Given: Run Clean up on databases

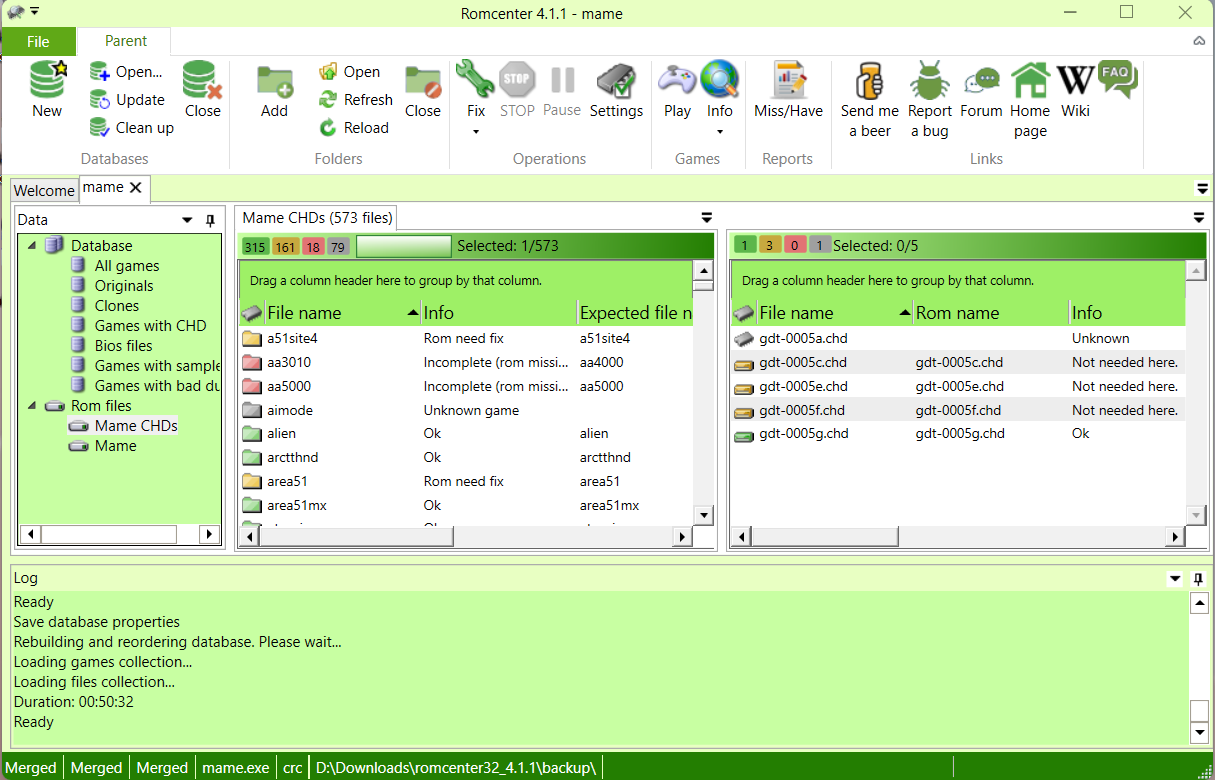Looking at the screenshot, I should point(131,128).
